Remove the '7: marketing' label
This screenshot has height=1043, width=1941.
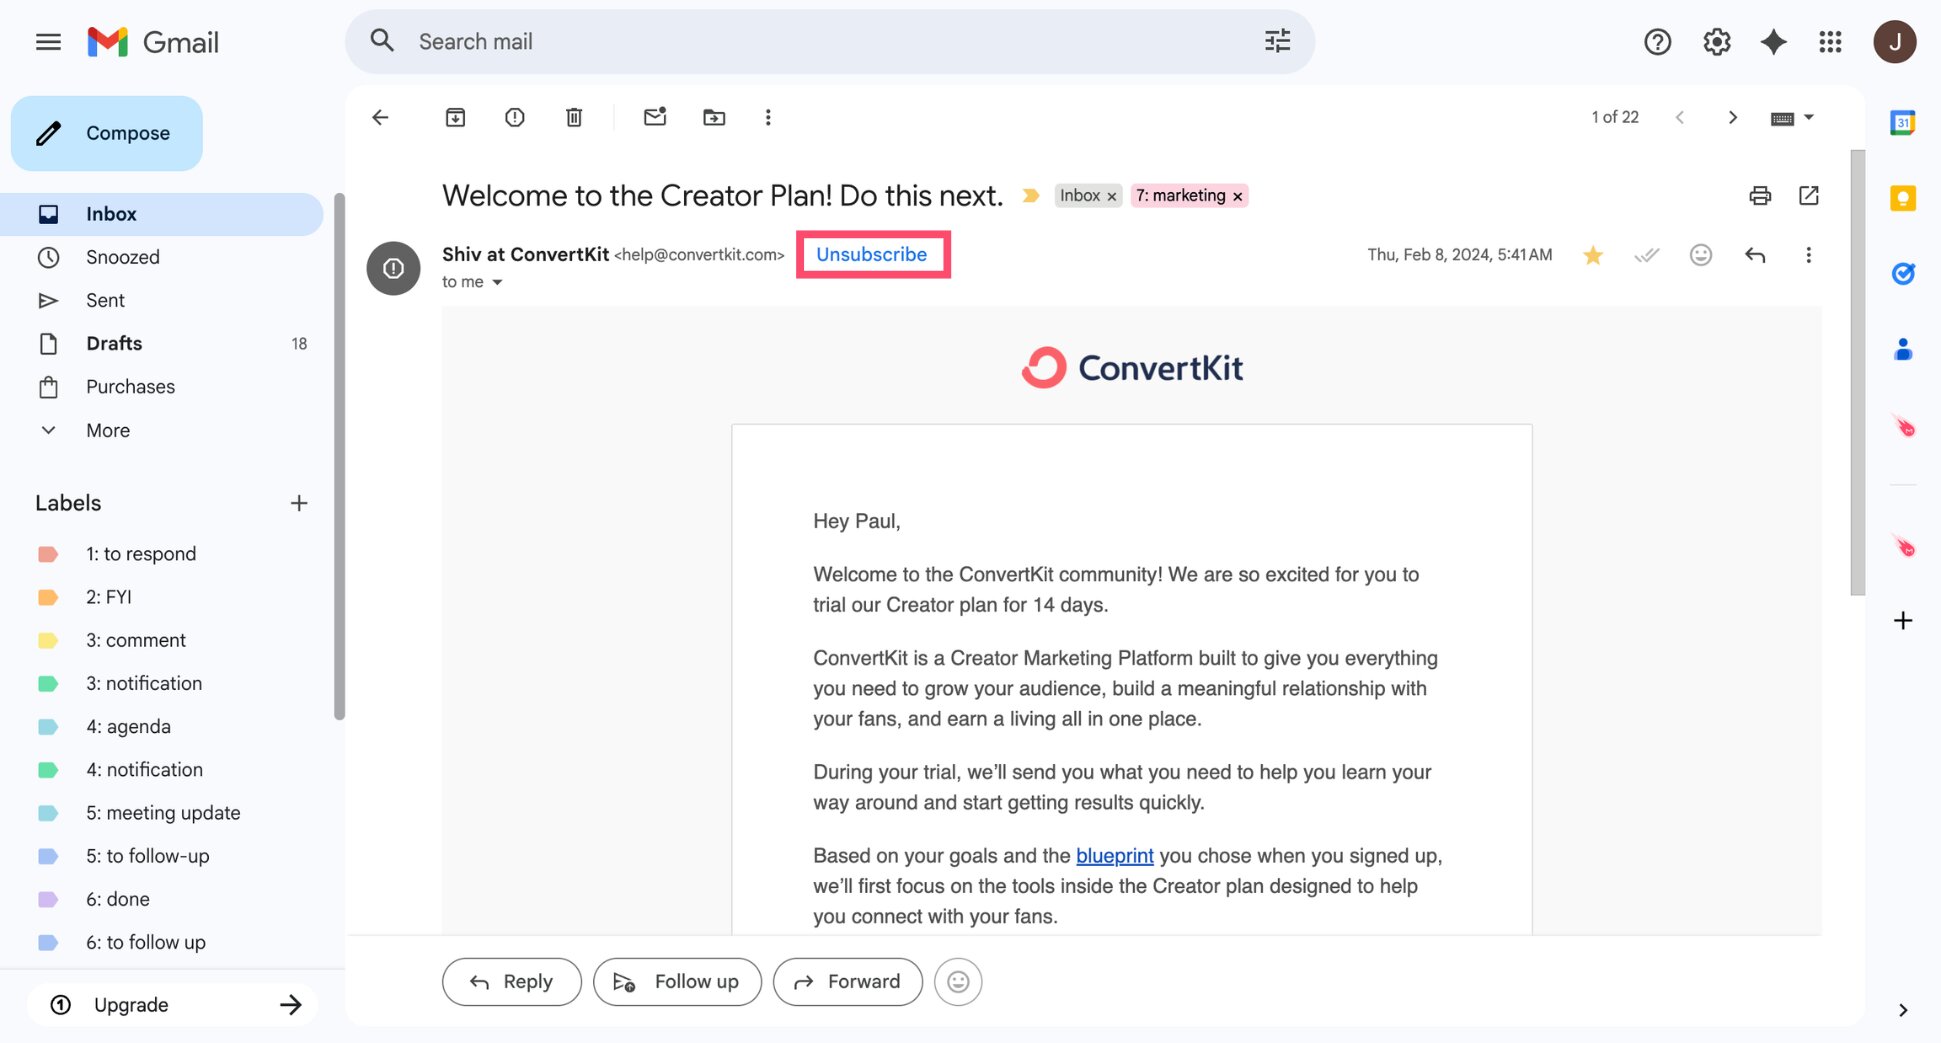(1237, 195)
